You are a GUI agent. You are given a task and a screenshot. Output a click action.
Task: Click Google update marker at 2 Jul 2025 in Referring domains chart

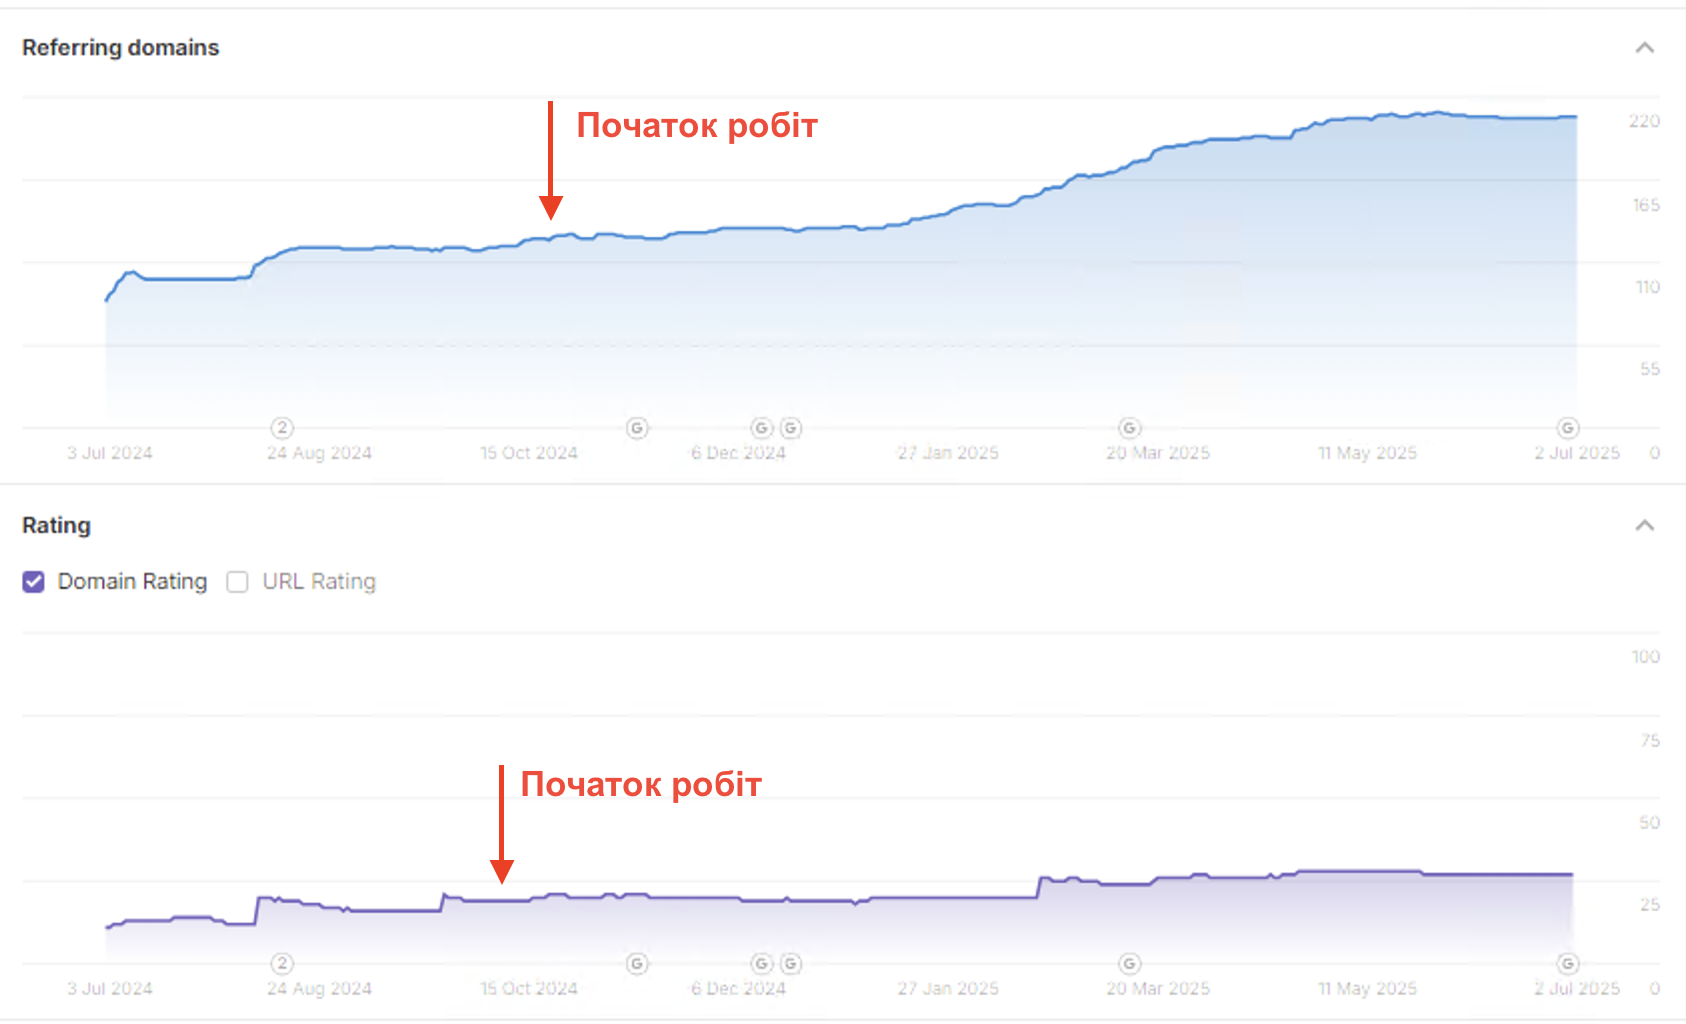coord(1568,428)
